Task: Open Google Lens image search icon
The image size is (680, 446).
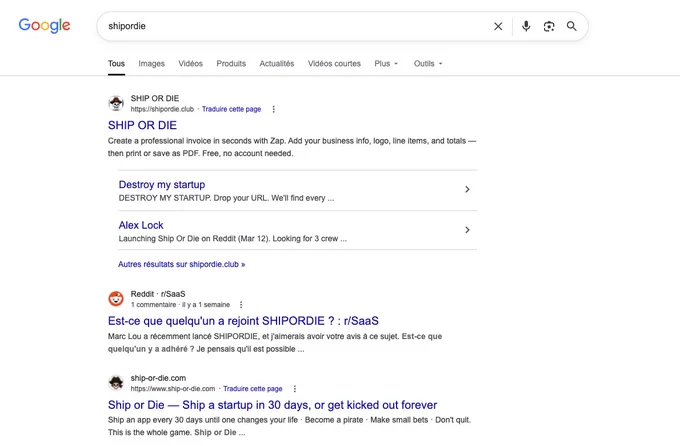Action: coord(549,26)
